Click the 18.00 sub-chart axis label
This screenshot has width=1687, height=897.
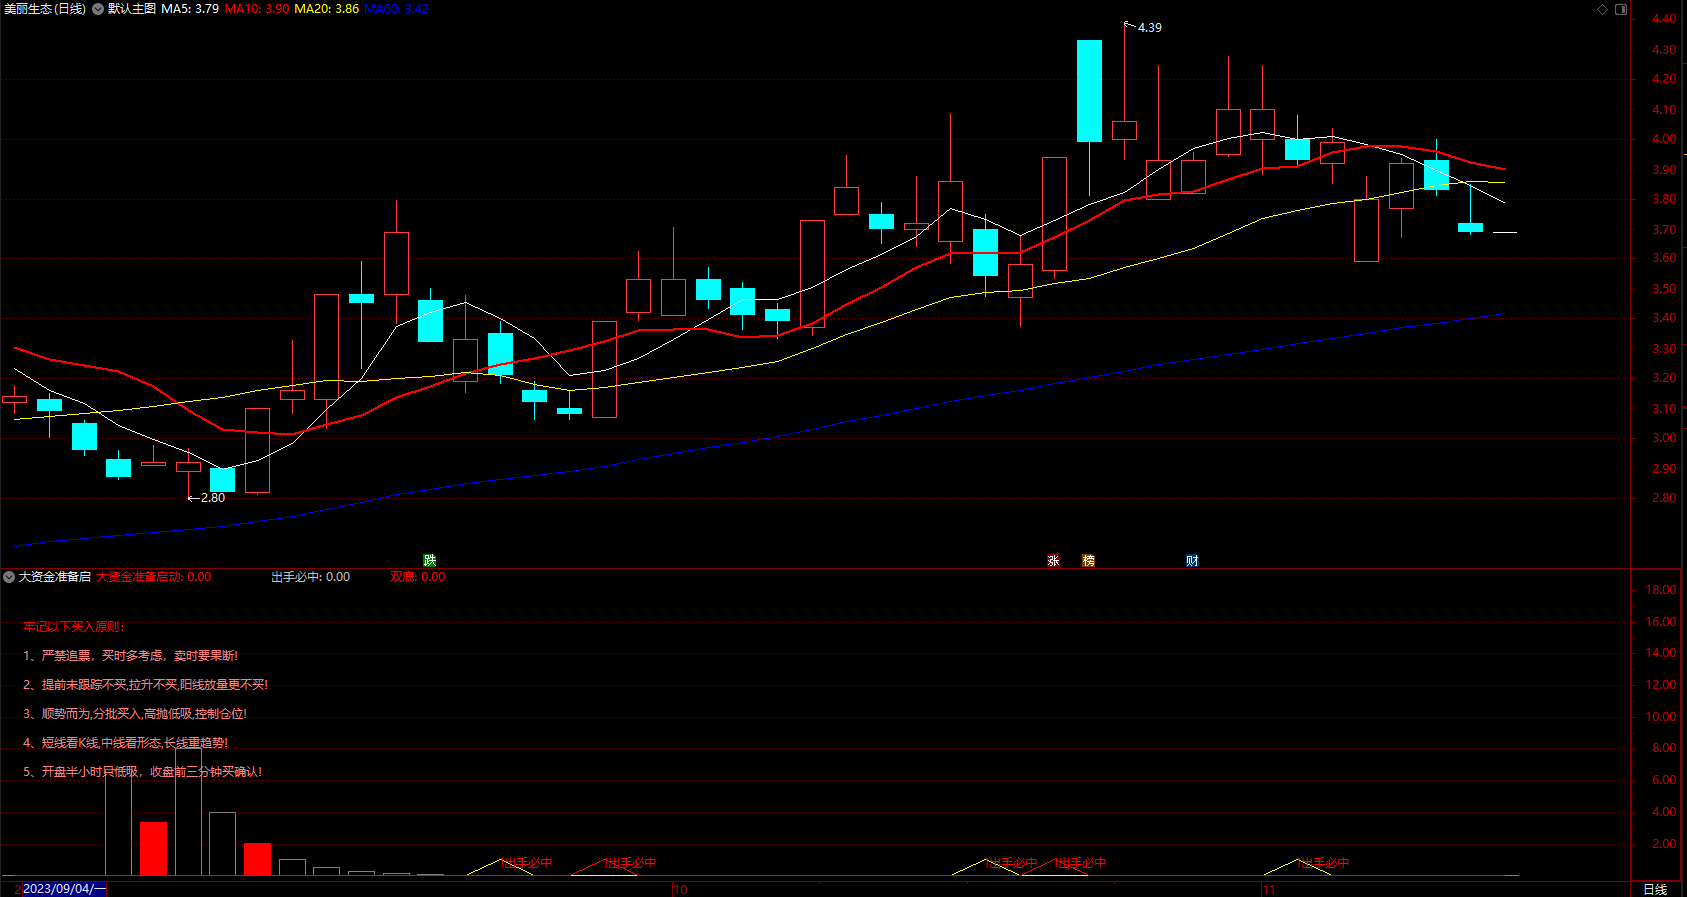(1661, 590)
